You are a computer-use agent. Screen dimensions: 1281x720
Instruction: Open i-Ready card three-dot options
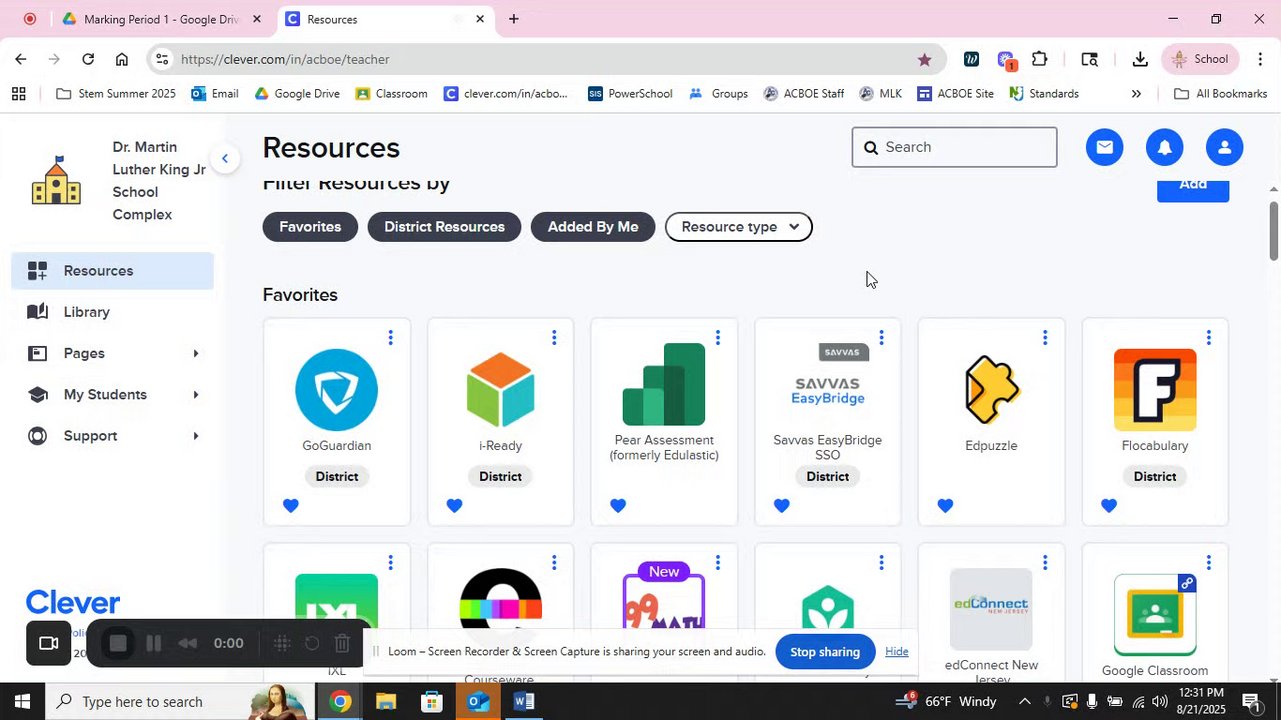pyautogui.click(x=554, y=338)
